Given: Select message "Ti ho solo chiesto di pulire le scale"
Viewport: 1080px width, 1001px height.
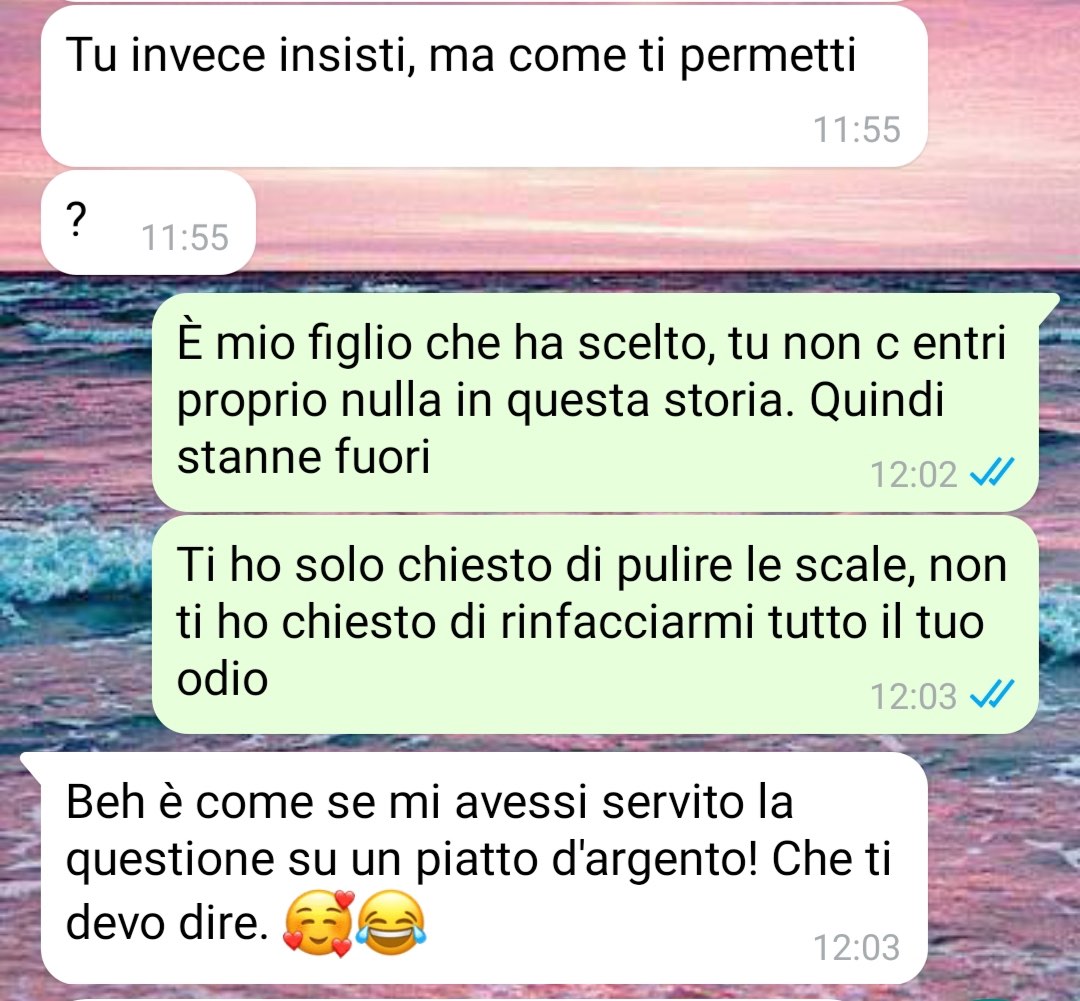Looking at the screenshot, I should [x=594, y=624].
